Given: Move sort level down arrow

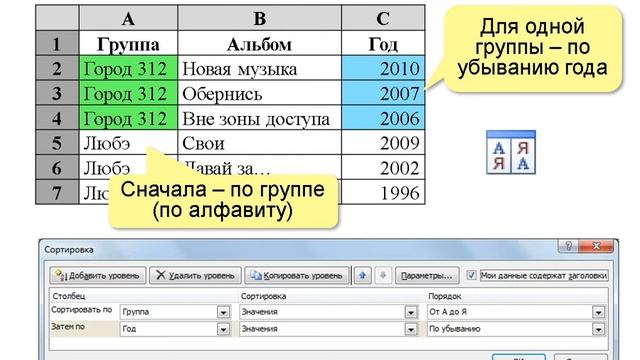Looking at the screenshot, I should tap(382, 276).
